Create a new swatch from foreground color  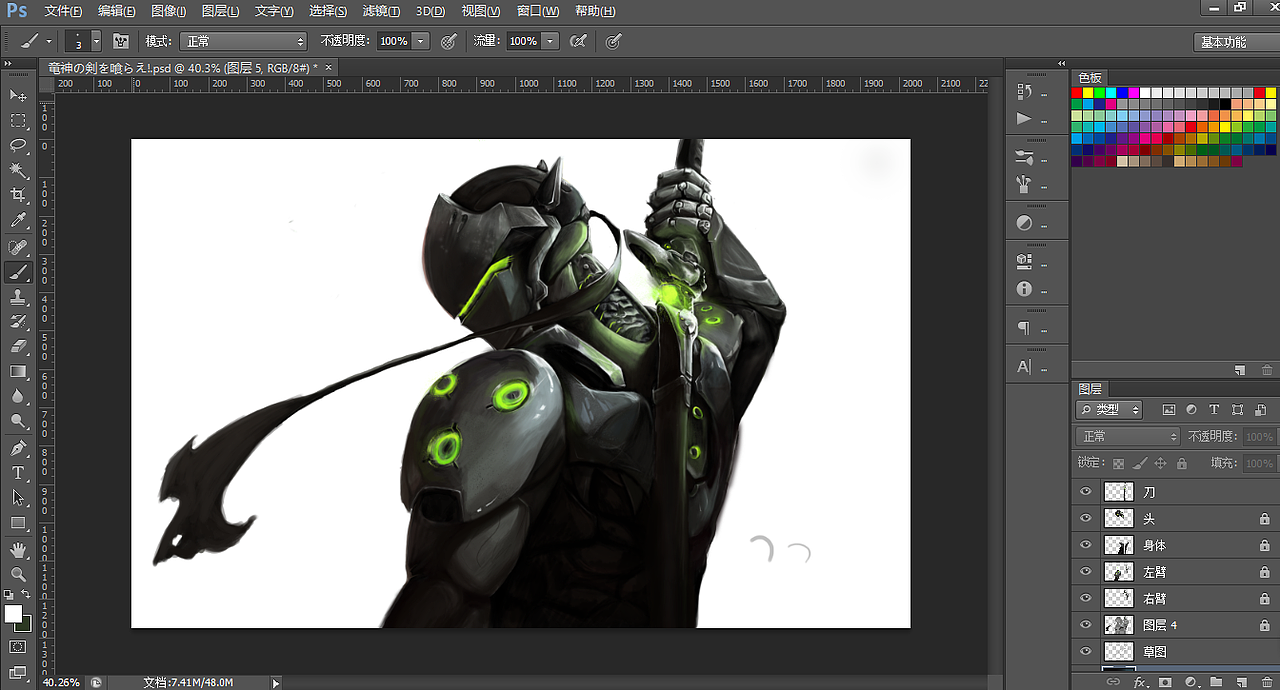click(x=1240, y=370)
